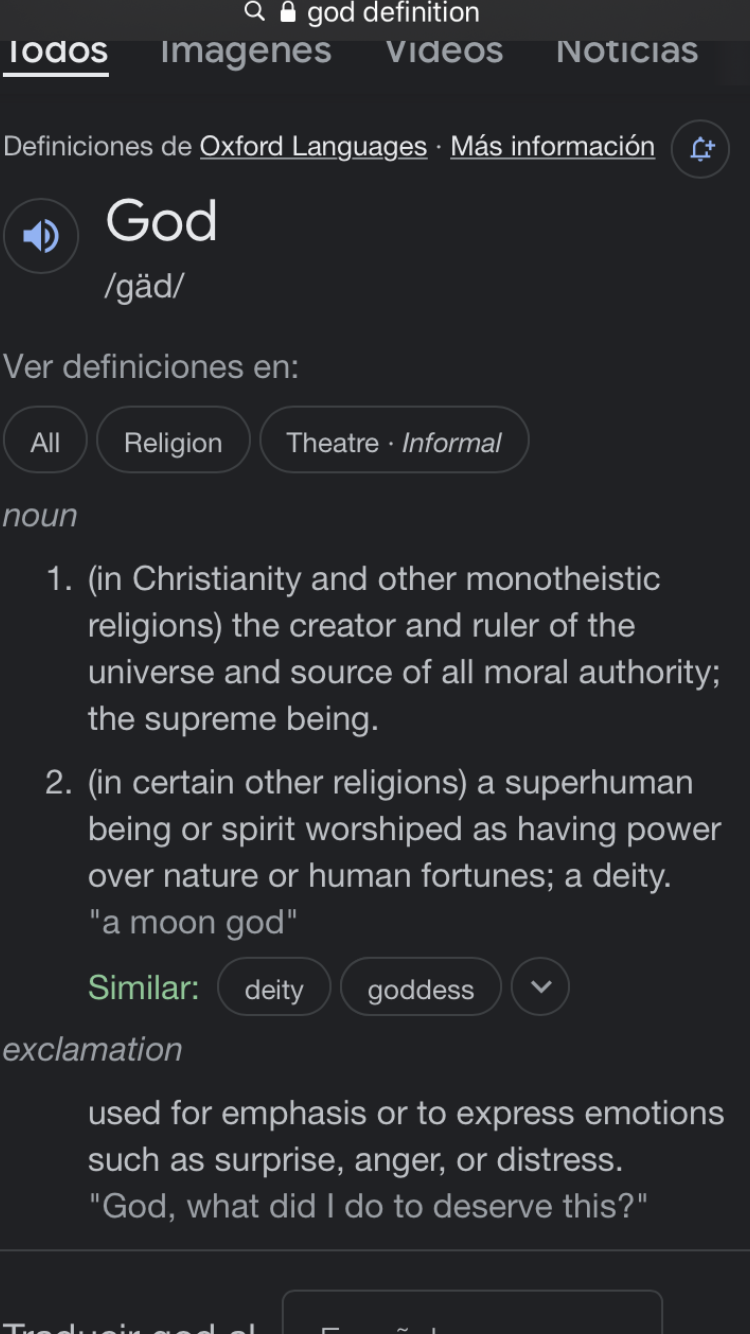The image size is (750, 1334).
Task: Filter definitions by Theatre Informal
Action: pyautogui.click(x=394, y=440)
